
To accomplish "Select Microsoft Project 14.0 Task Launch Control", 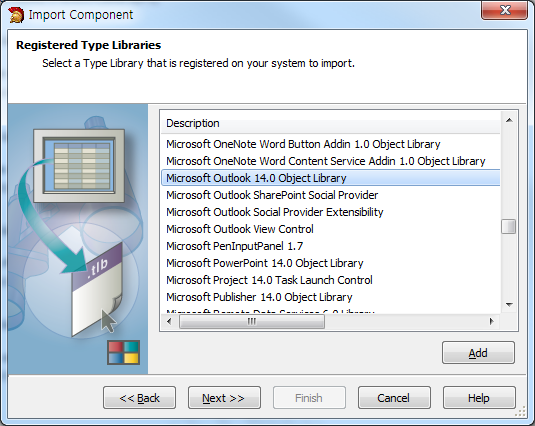I will [330, 280].
